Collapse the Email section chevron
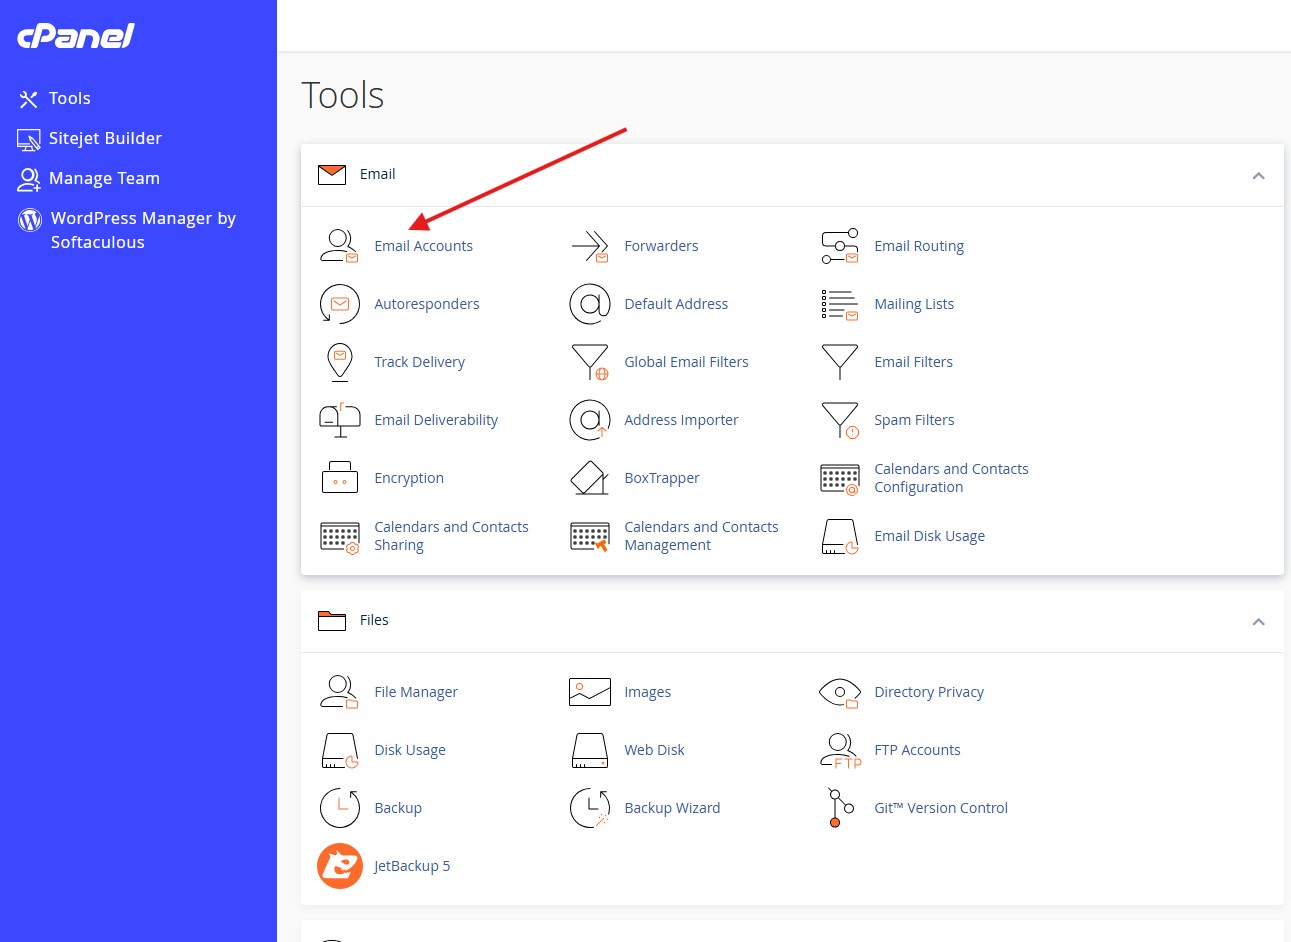Viewport: 1291px width, 942px height. 1258,176
